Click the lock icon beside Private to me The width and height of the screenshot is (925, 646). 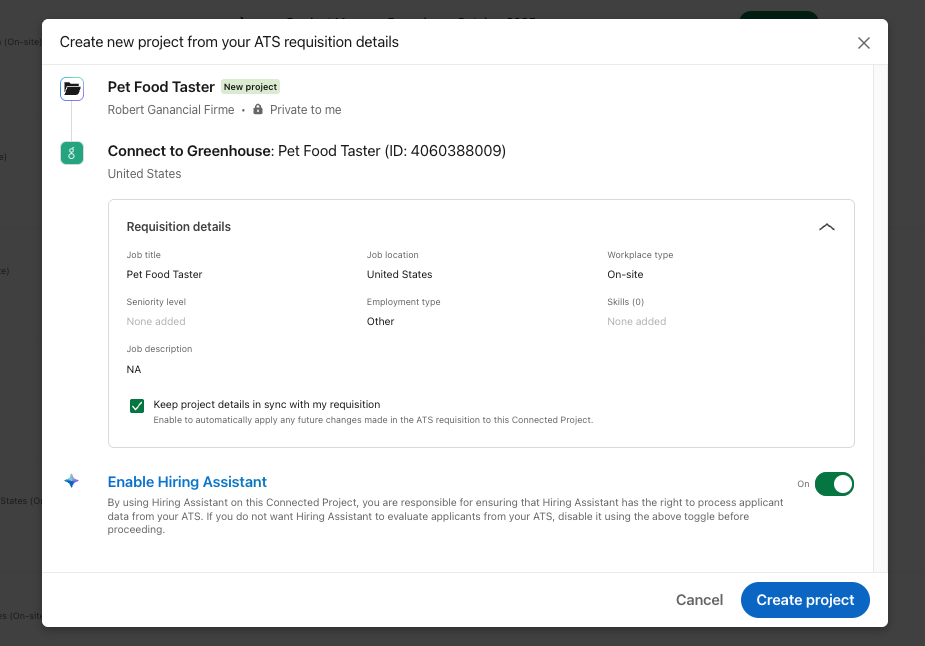(258, 110)
